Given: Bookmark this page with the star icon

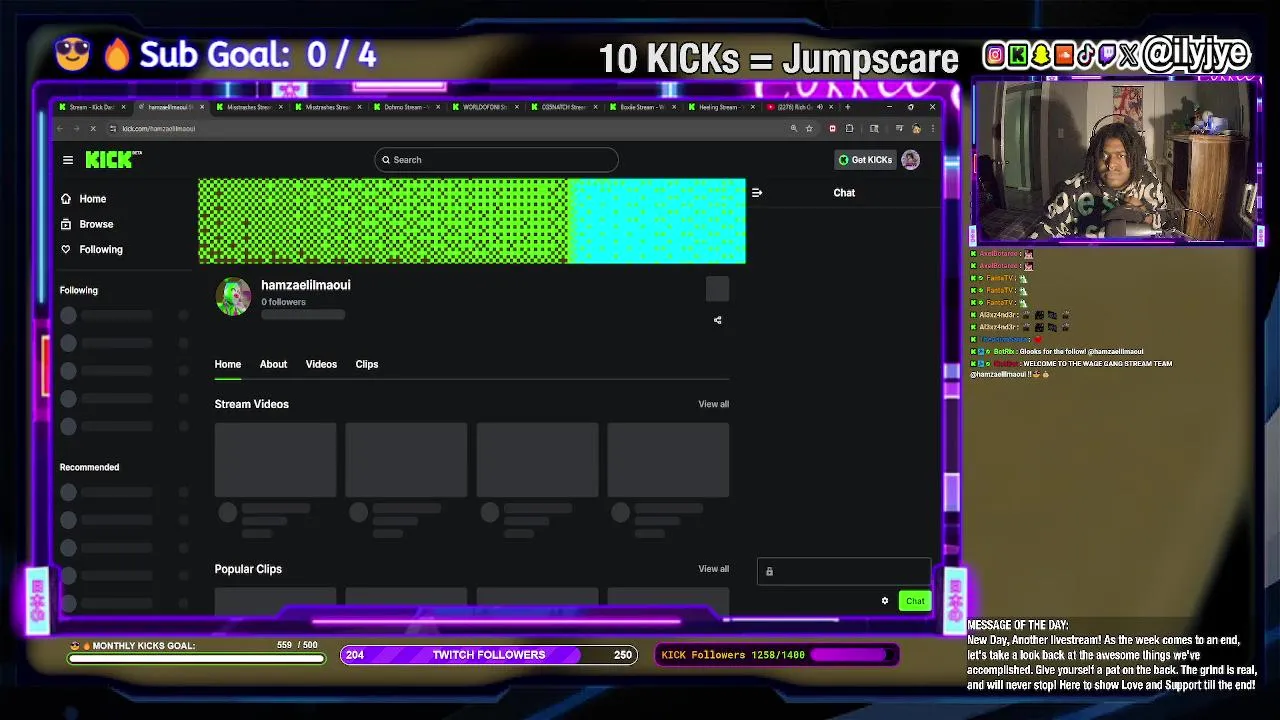Looking at the screenshot, I should 809,128.
